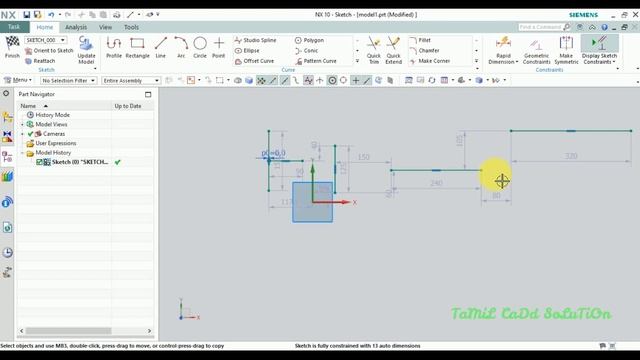Select the Arc tool
Viewport: 640px width, 360px height.
181,47
